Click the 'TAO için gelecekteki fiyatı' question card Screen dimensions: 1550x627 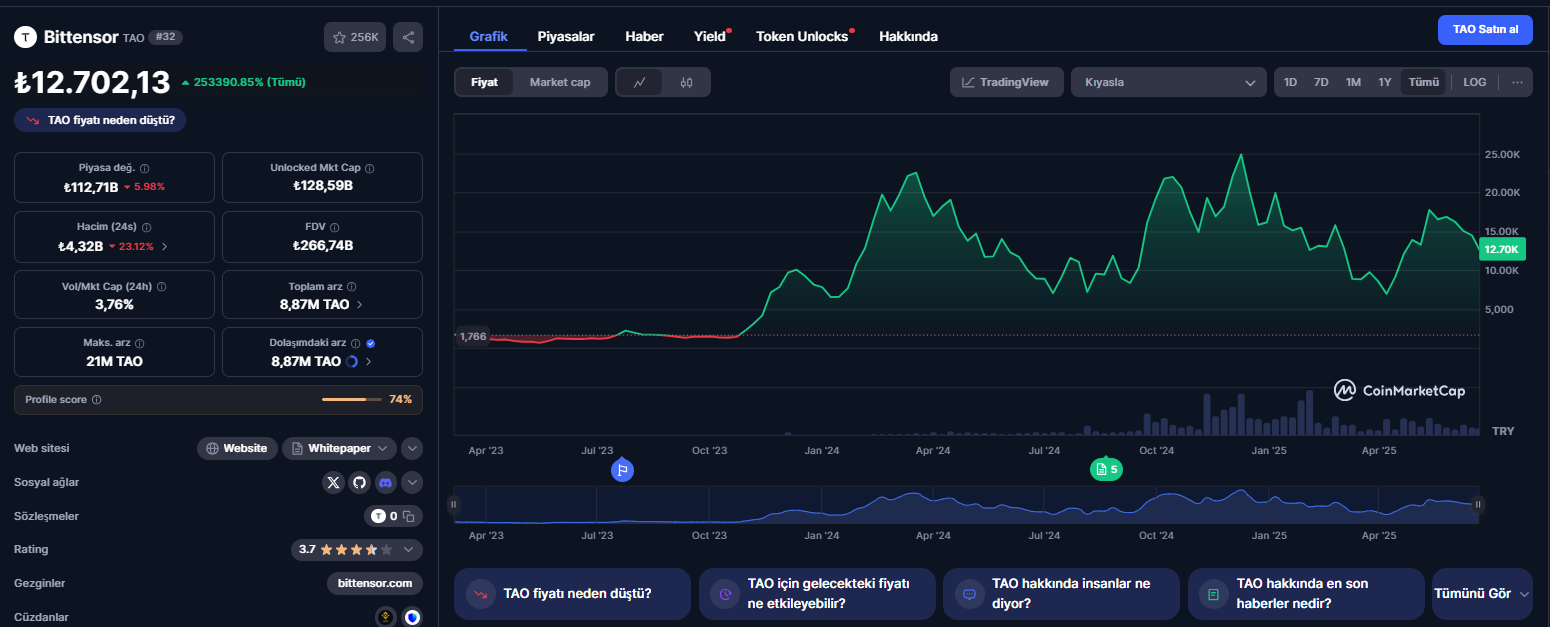coord(817,594)
